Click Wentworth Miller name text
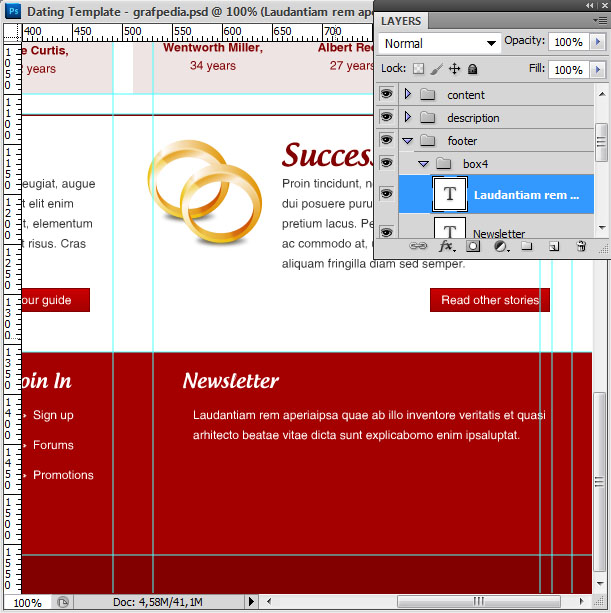This screenshot has height=613, width=611. click(213, 48)
